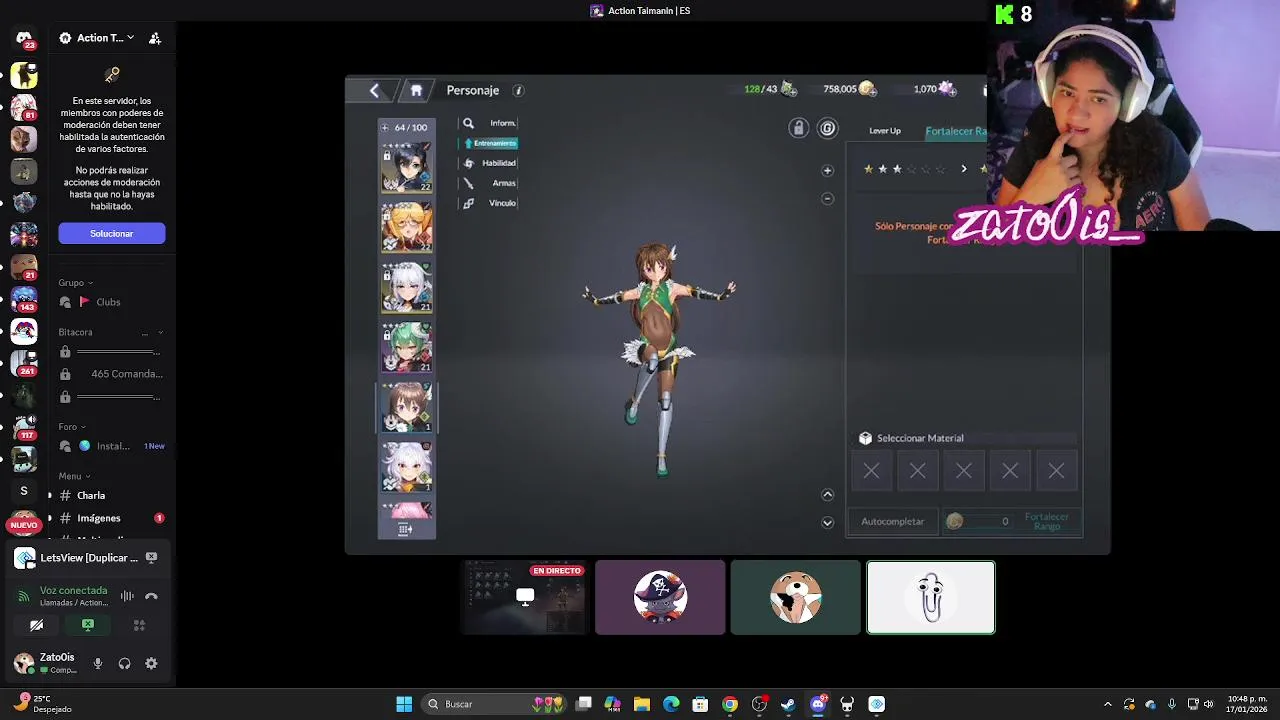Screen dimensions: 1280x720
Task: Zoom out the character model with minus
Action: 827,198
